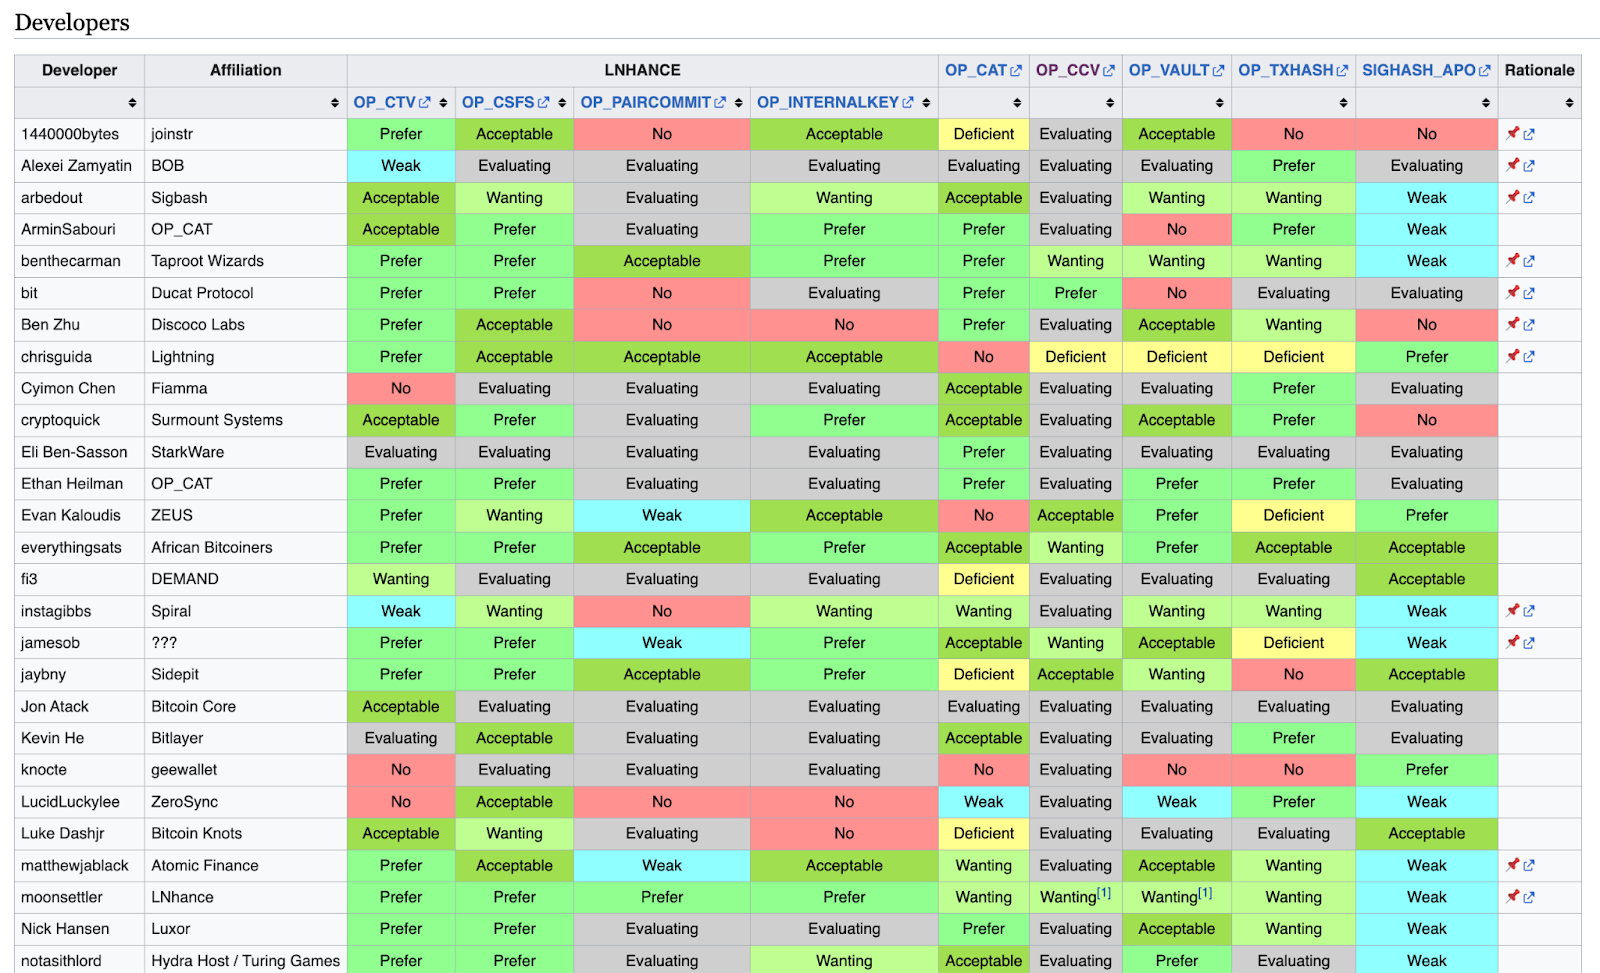The height and width of the screenshot is (973, 1600).
Task: Click instagibbs's rationale external link icon
Action: [x=1528, y=611]
